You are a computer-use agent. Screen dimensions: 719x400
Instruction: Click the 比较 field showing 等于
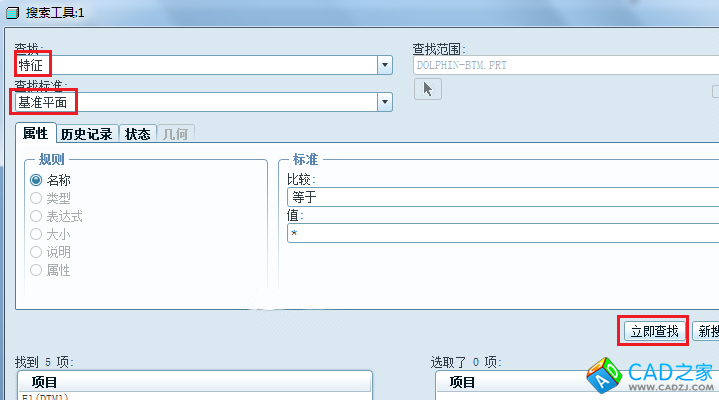pyautogui.click(x=500, y=197)
